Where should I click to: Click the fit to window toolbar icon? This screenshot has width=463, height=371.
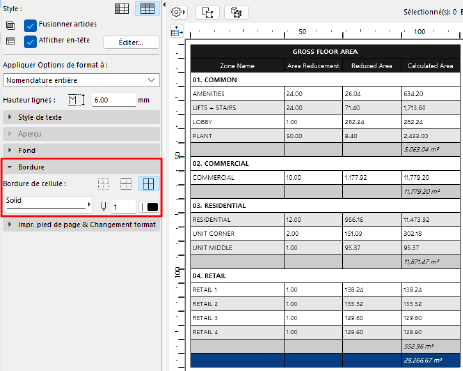click(x=207, y=13)
